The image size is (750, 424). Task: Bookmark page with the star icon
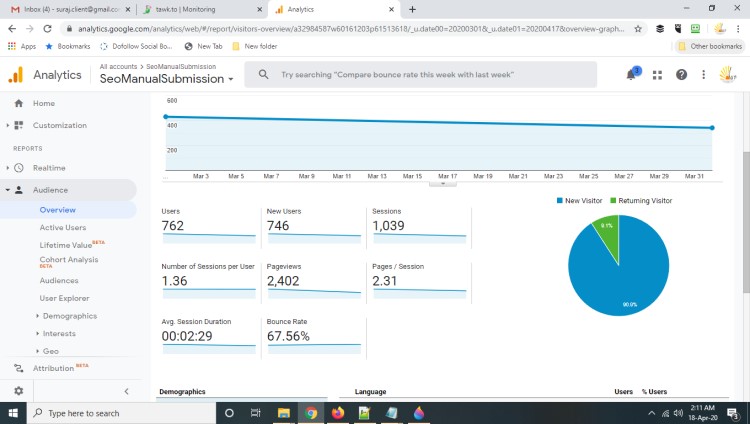(x=638, y=29)
